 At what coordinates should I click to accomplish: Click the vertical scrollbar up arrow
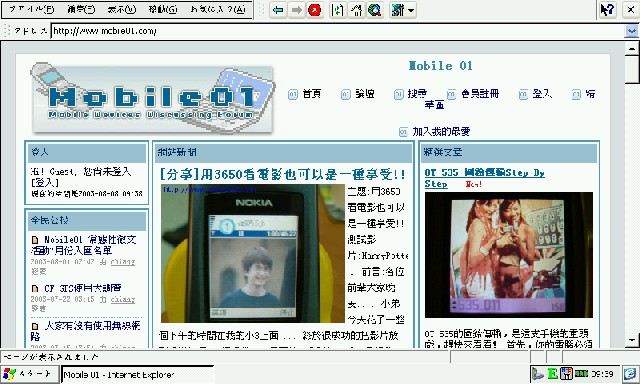632,49
